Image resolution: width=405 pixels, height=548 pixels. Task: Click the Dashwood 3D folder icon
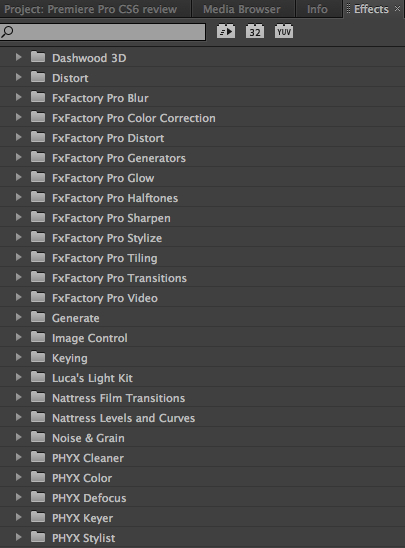click(x=38, y=57)
